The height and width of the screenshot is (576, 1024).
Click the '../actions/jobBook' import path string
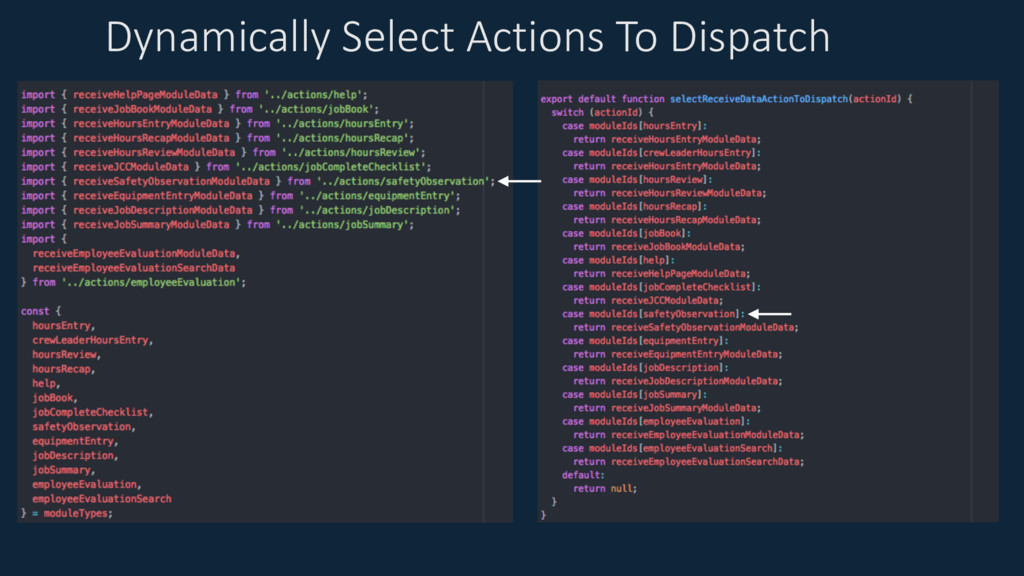[315, 109]
